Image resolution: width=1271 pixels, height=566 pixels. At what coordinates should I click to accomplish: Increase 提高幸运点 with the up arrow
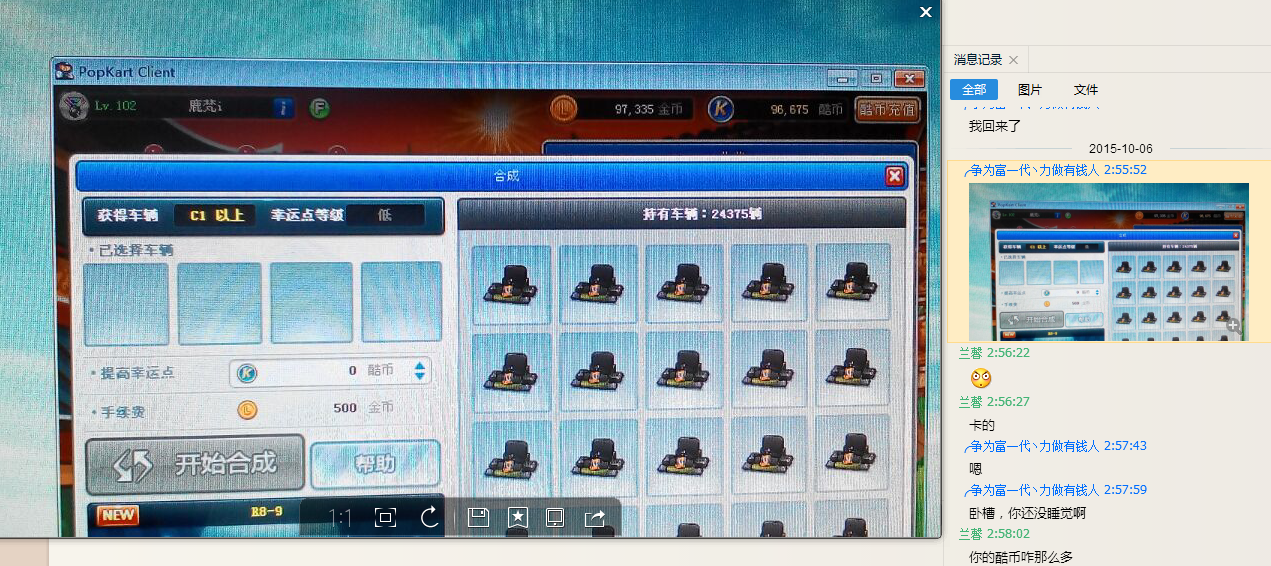click(x=420, y=365)
